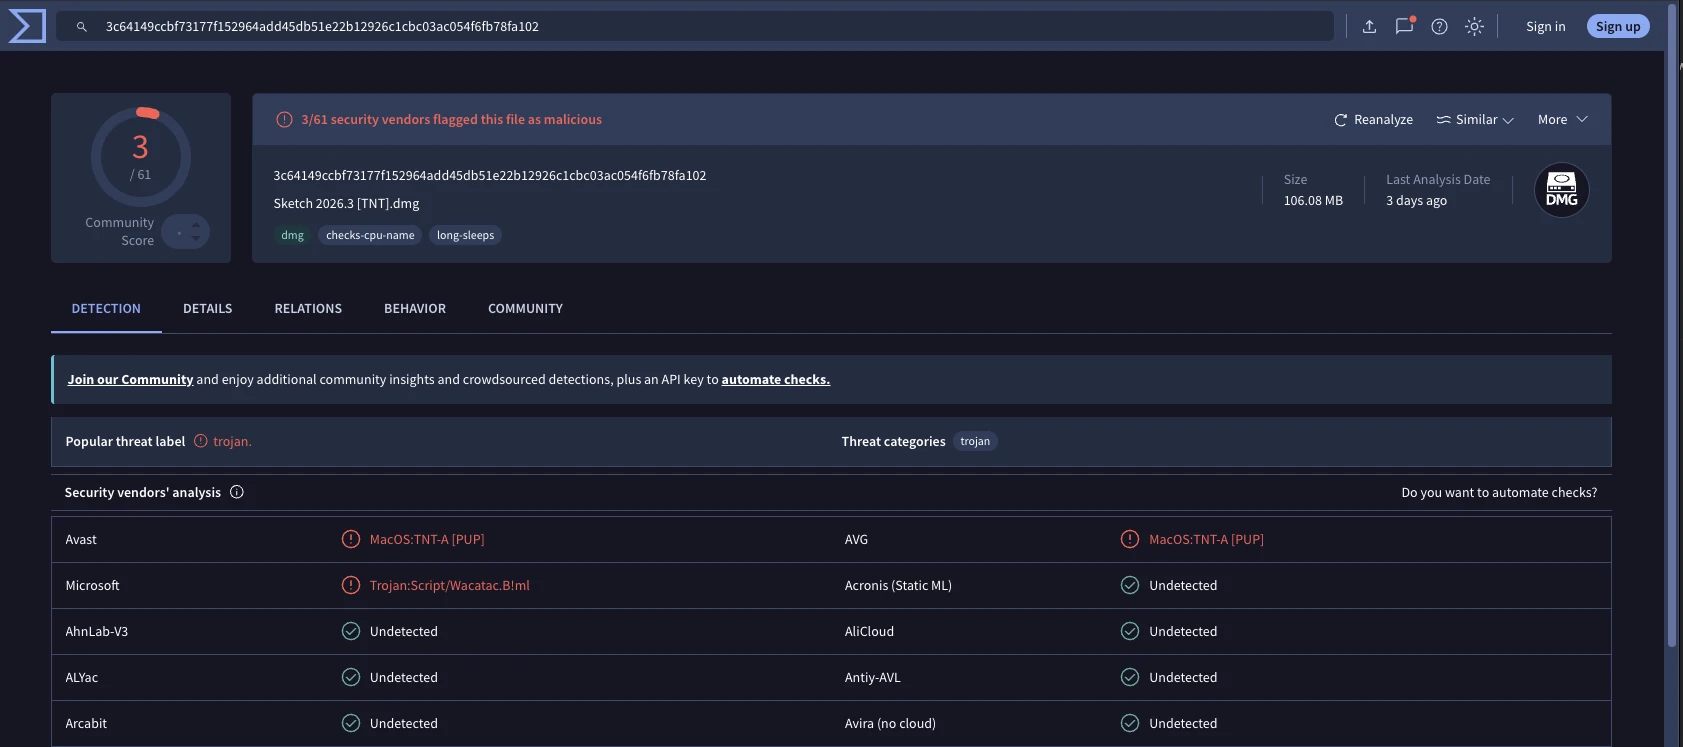This screenshot has height=747, width=1683.
Task: Follow the Join our Community link
Action: tap(130, 380)
